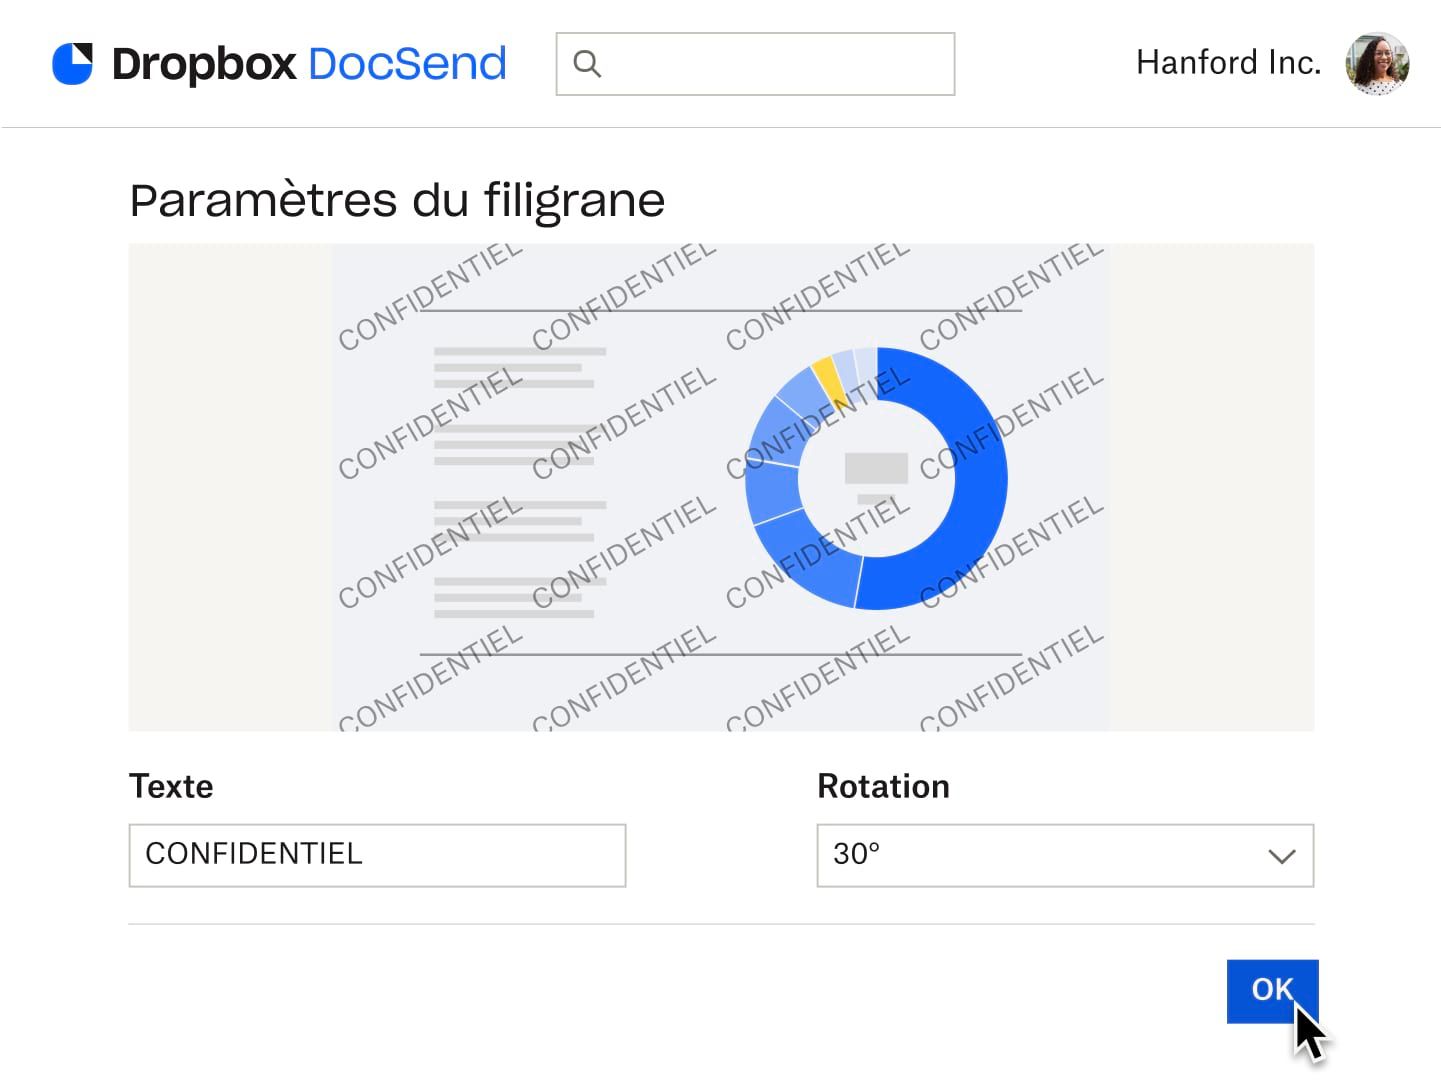Click the Texte field label

(170, 787)
